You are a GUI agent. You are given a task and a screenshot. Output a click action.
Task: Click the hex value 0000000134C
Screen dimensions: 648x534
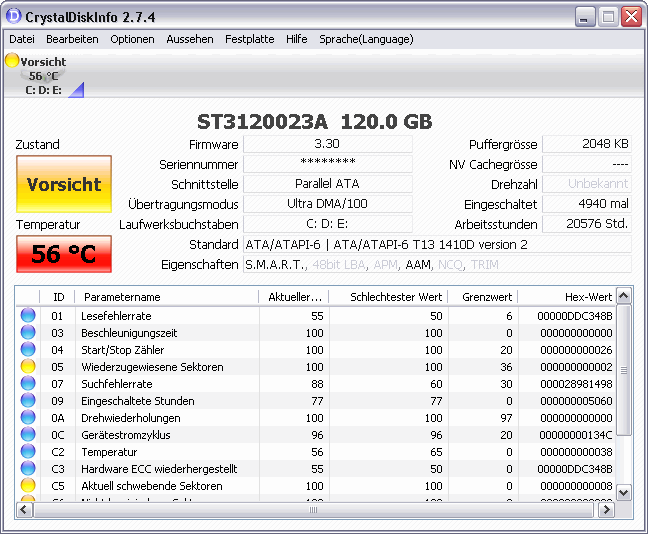click(x=576, y=435)
